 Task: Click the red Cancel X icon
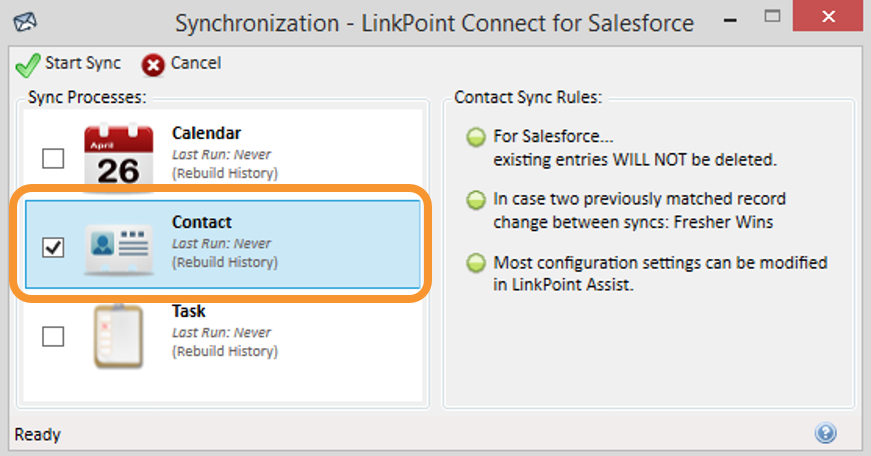coord(153,65)
